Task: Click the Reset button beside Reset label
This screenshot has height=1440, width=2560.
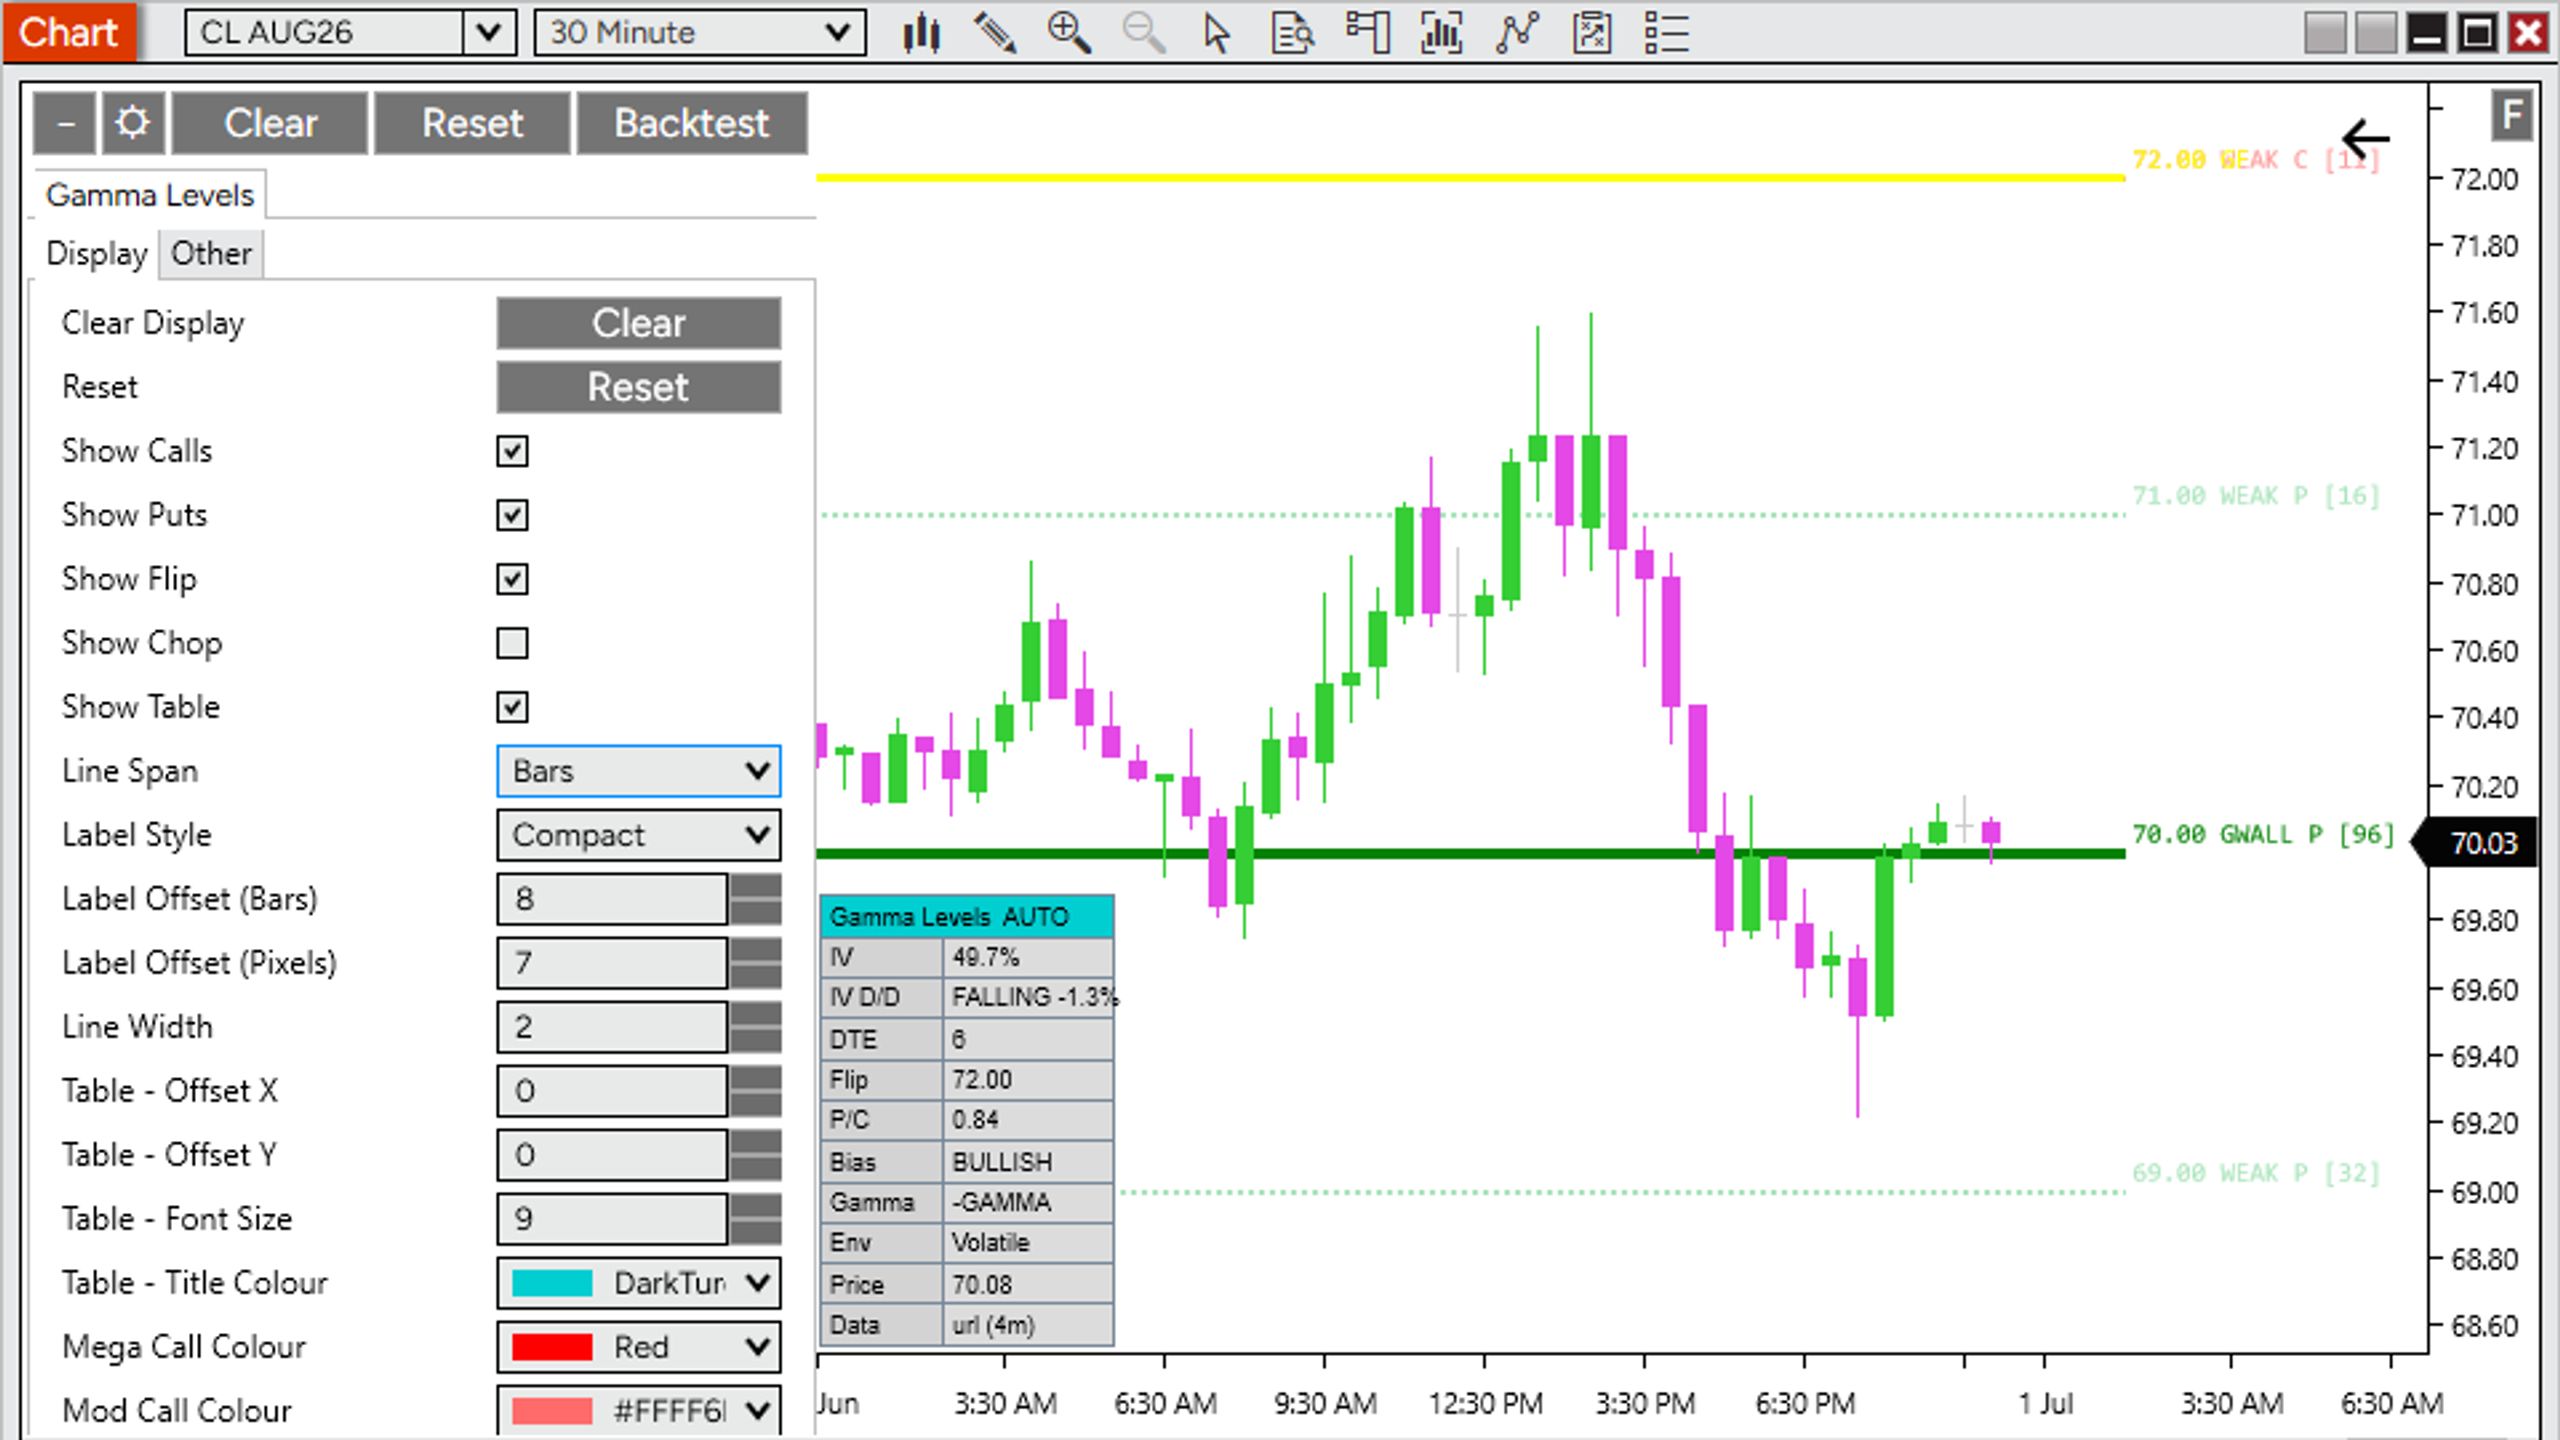Action: [x=639, y=387]
